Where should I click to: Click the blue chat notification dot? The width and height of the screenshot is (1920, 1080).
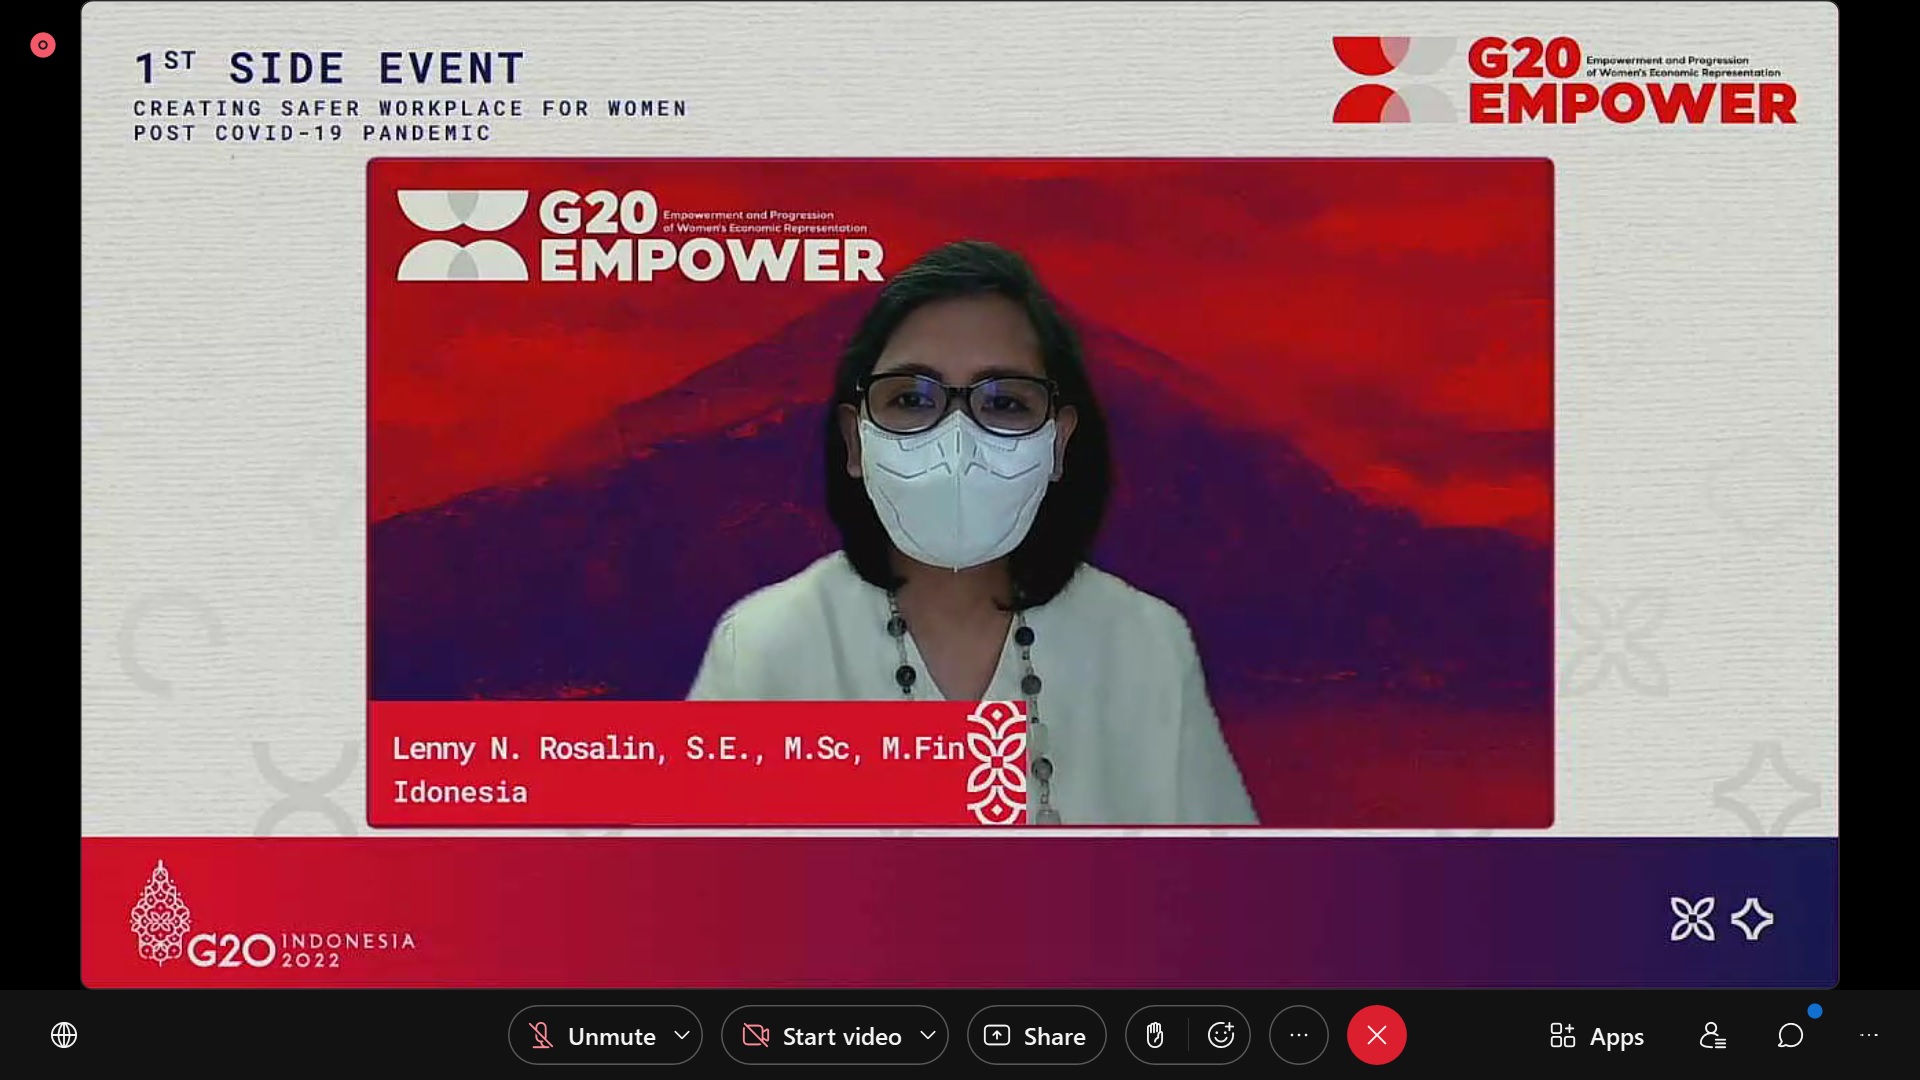(x=1814, y=1011)
